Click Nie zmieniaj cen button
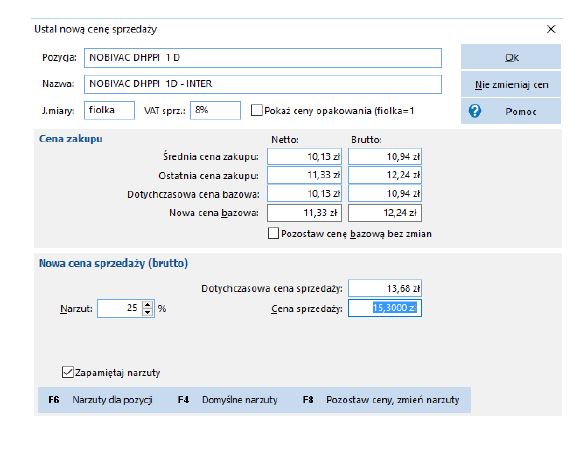588x465 pixels. click(511, 84)
